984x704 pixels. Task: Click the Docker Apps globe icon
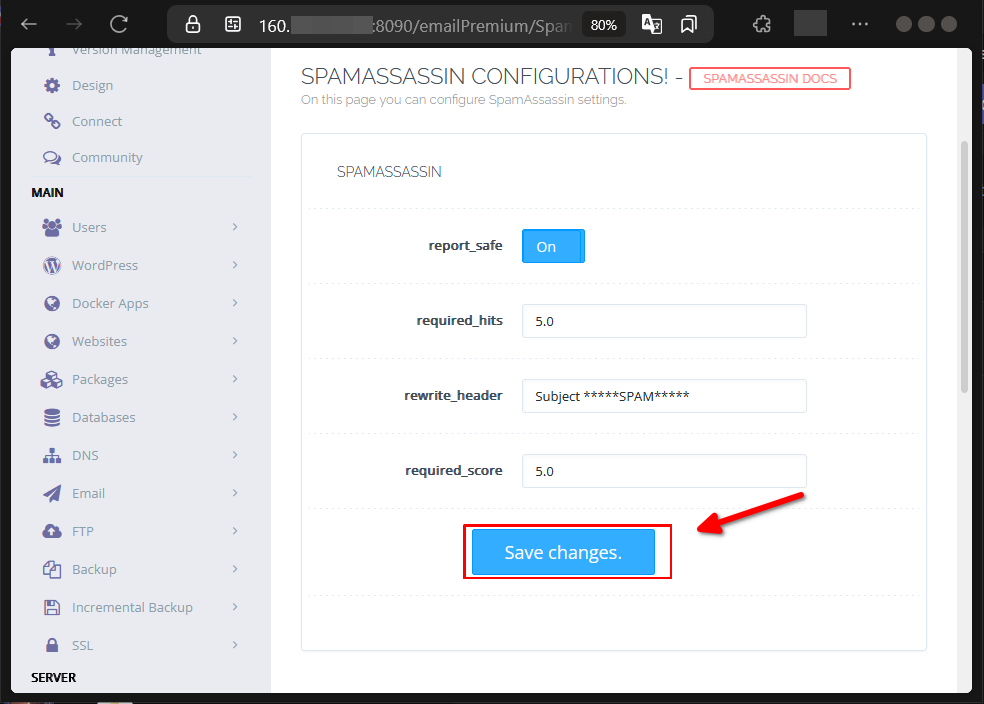(x=52, y=304)
